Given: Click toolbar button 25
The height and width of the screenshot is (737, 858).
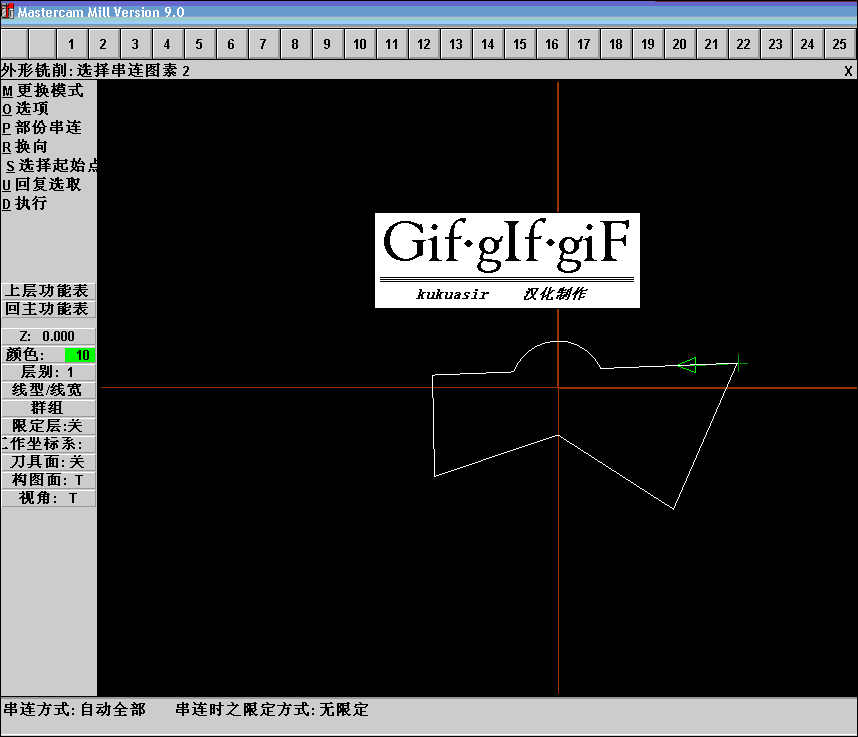Looking at the screenshot, I should point(839,44).
